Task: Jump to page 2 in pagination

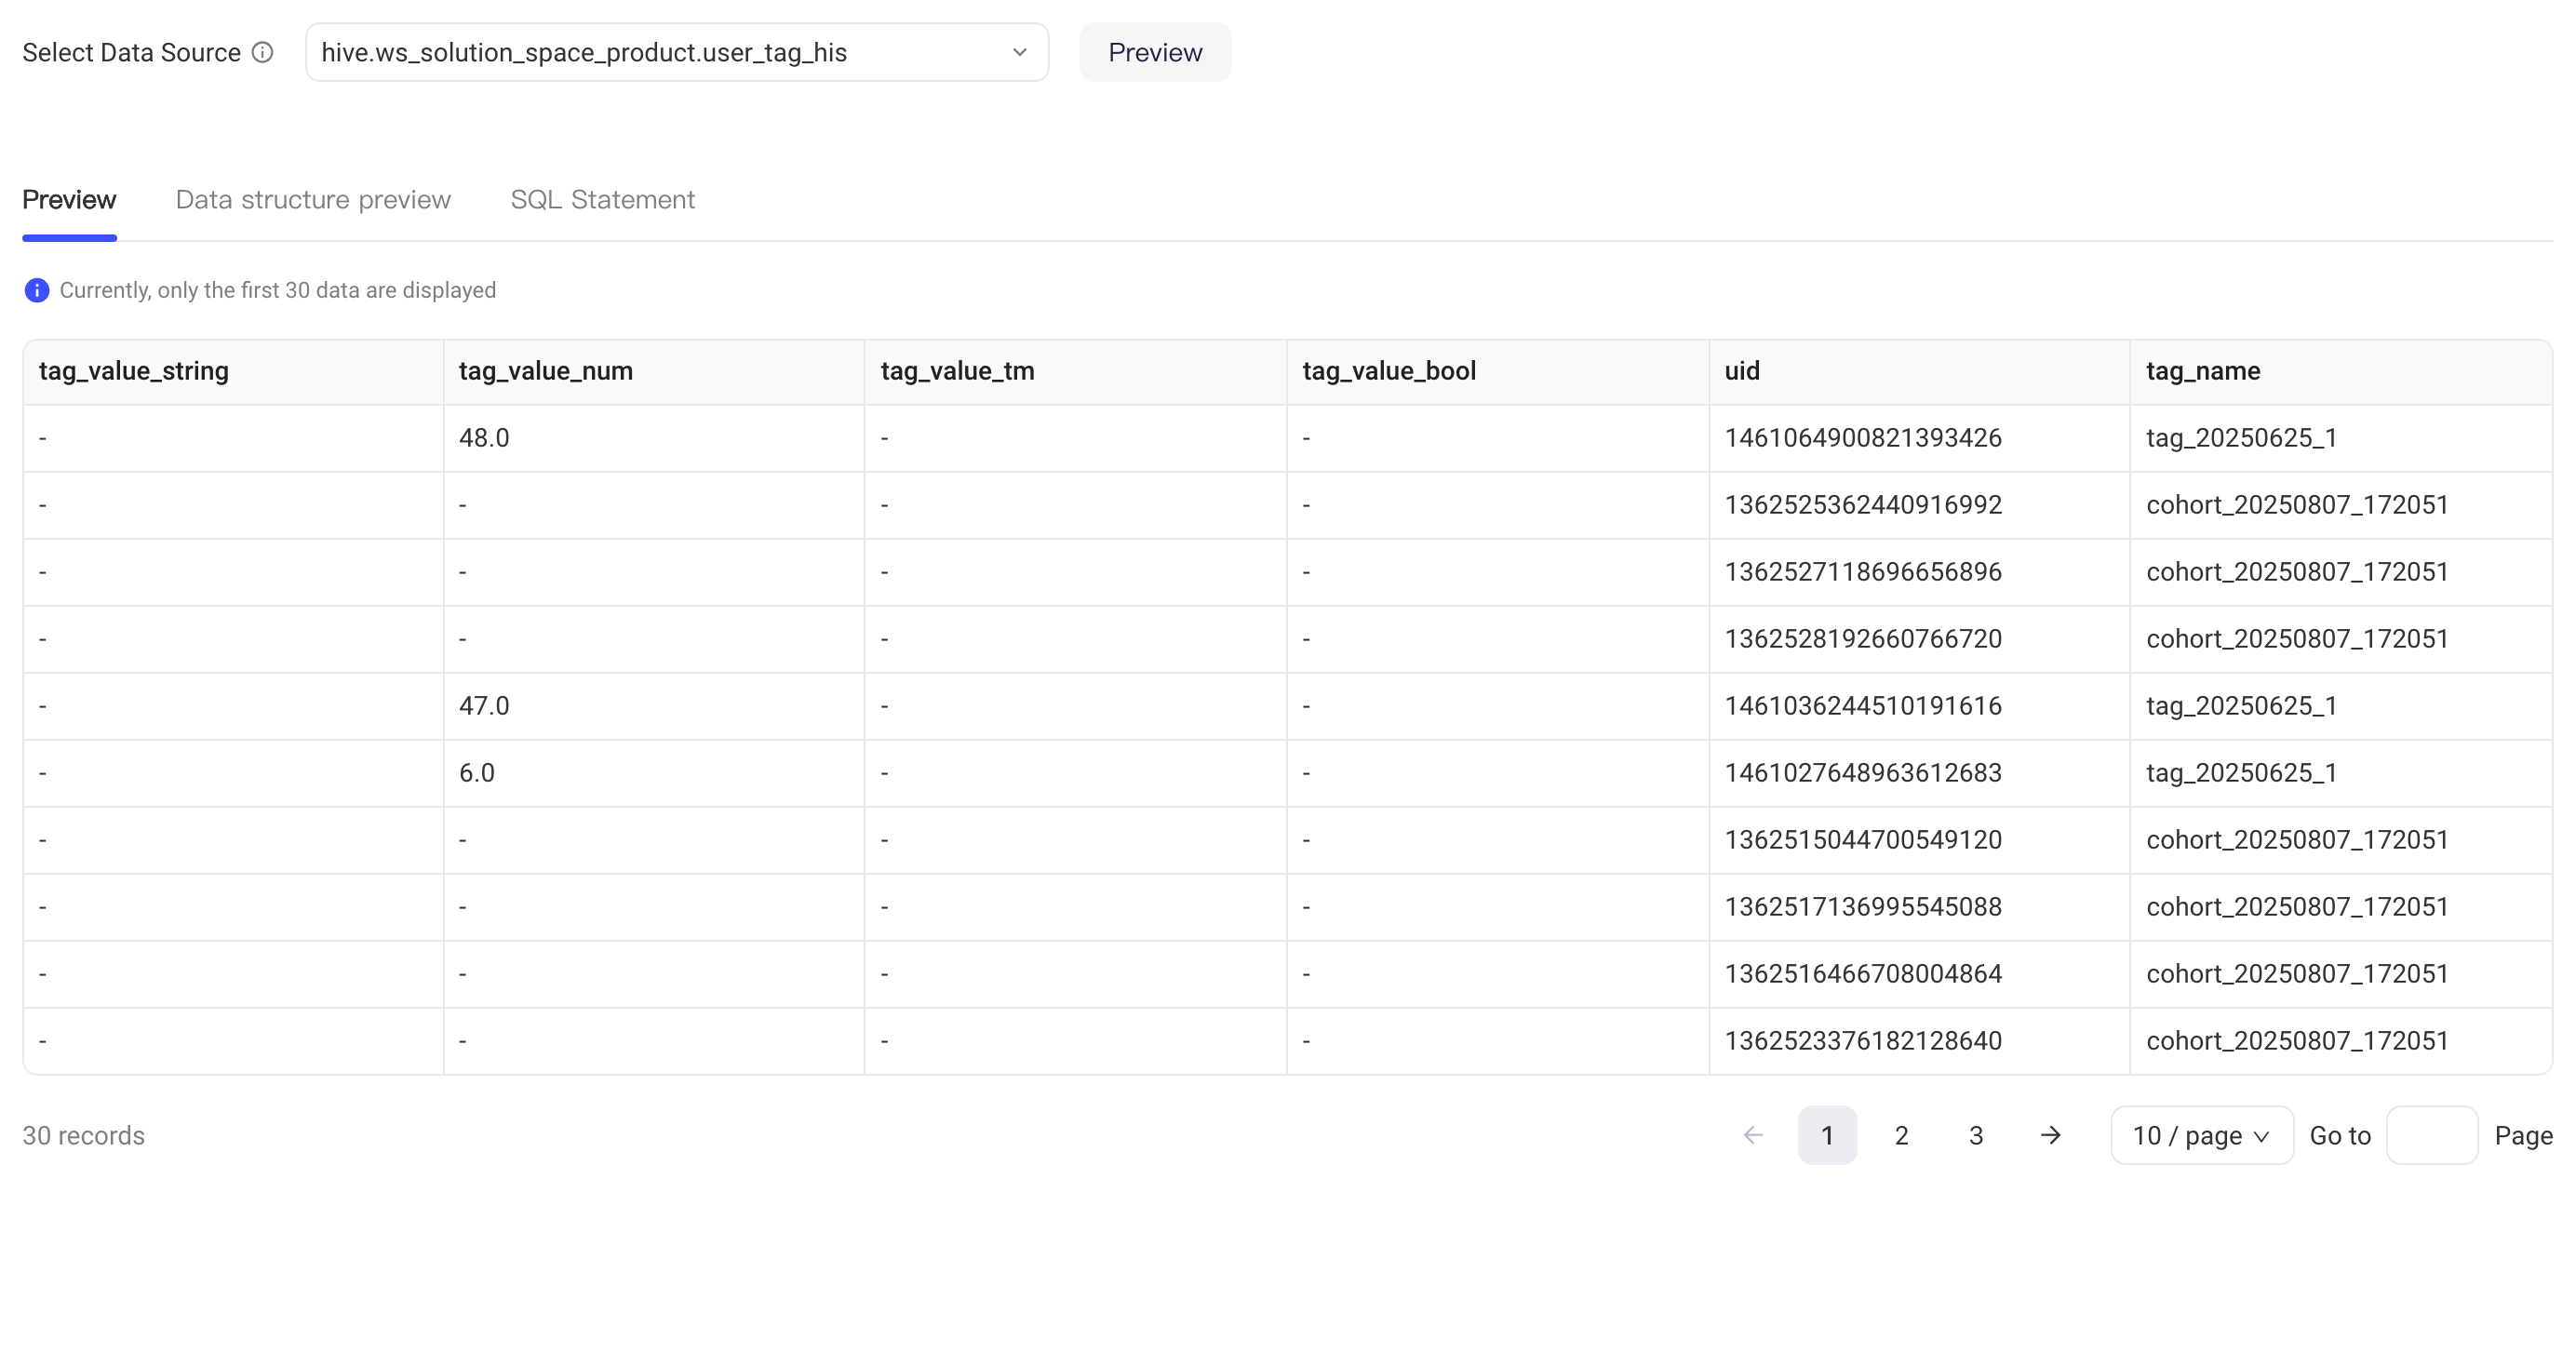Action: [1901, 1135]
